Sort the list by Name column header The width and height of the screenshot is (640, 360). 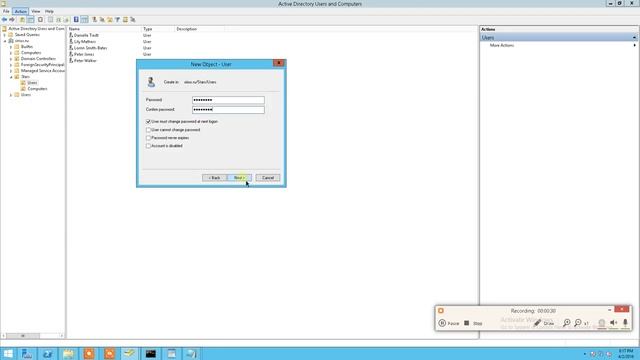pos(104,29)
